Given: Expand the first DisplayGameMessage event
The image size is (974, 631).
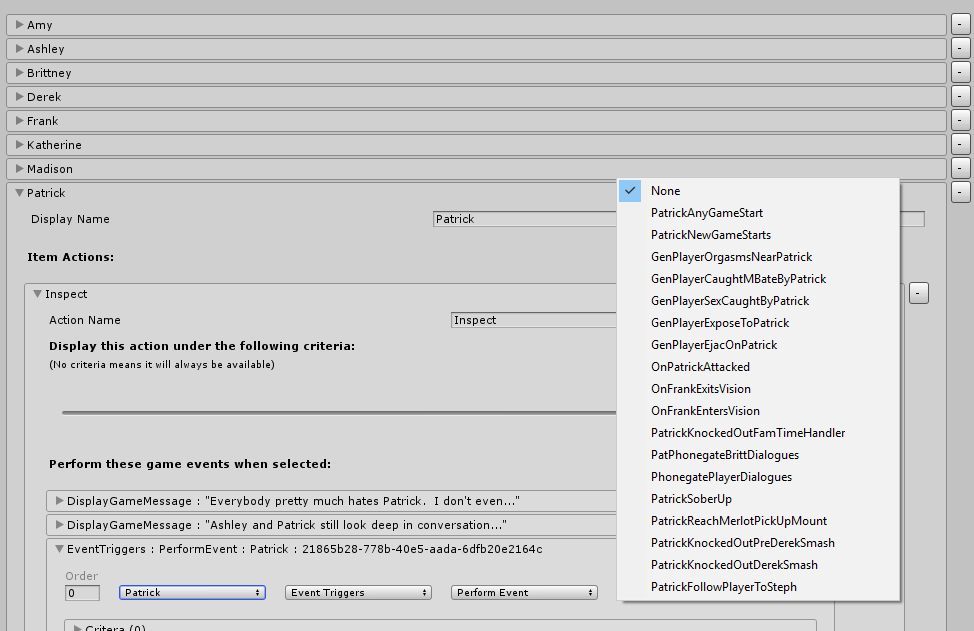Looking at the screenshot, I should pyautogui.click(x=60, y=500).
